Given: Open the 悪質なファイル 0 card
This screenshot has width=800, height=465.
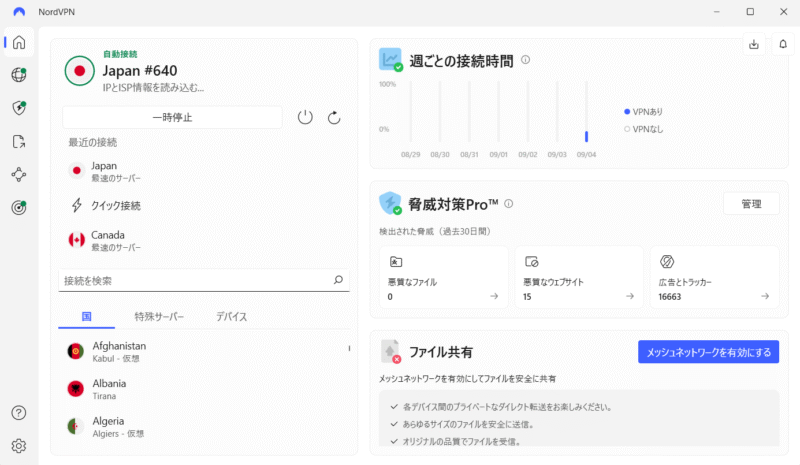Looking at the screenshot, I should click(x=443, y=277).
